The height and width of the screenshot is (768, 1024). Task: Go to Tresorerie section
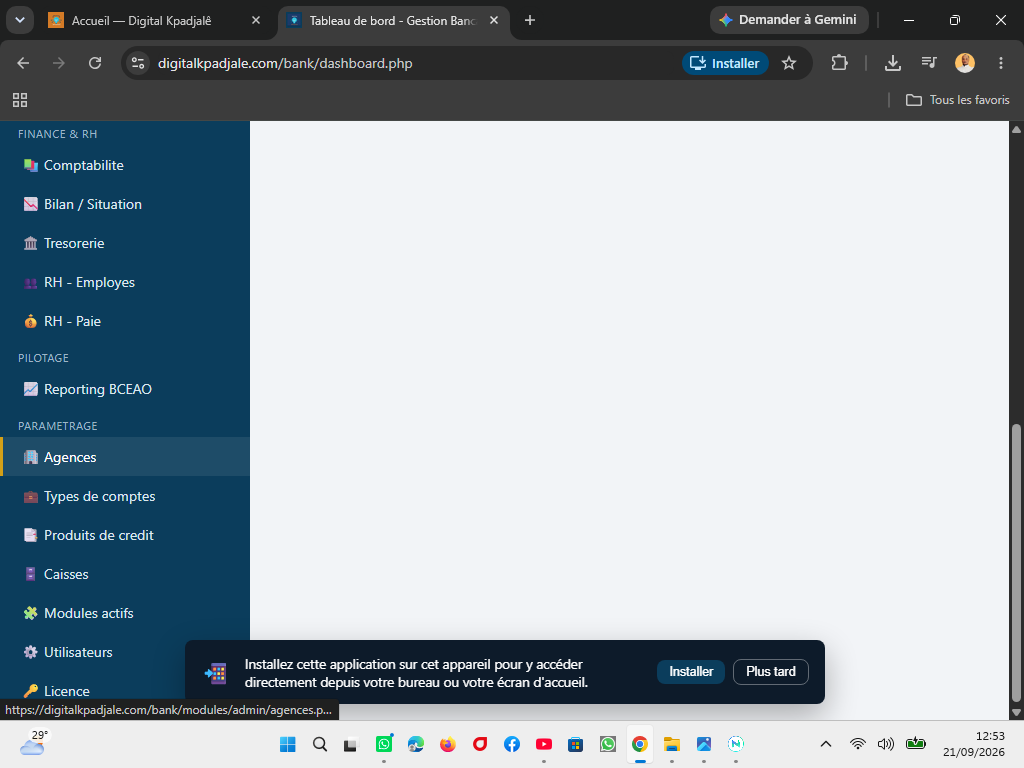tap(125, 244)
